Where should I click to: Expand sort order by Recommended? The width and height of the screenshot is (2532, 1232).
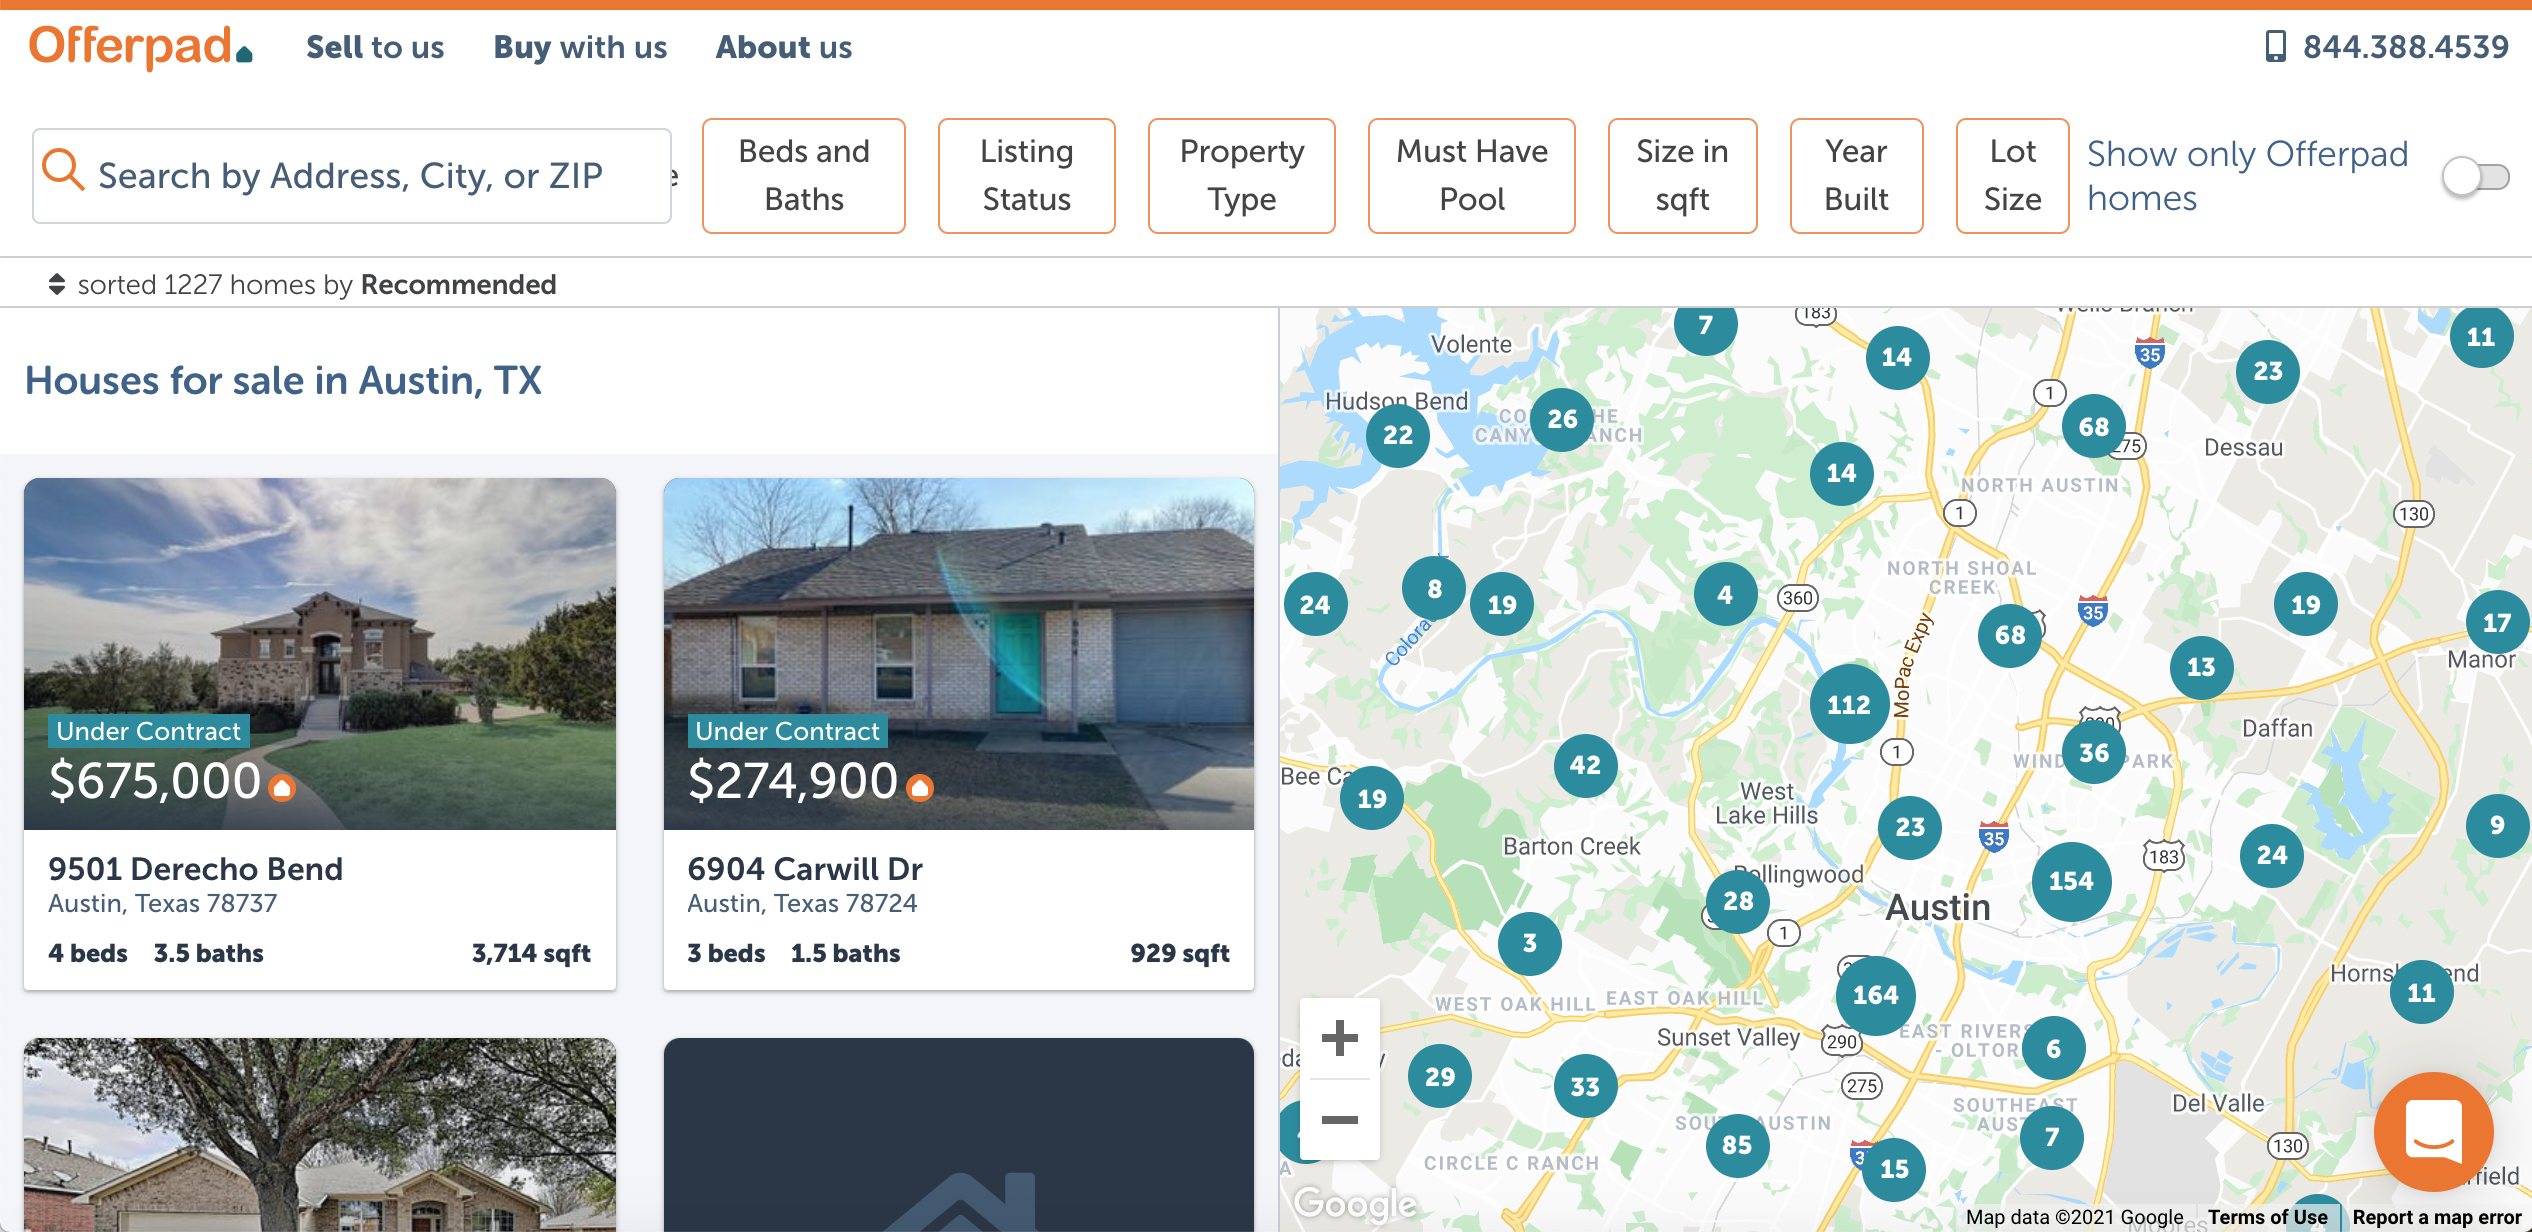point(457,284)
